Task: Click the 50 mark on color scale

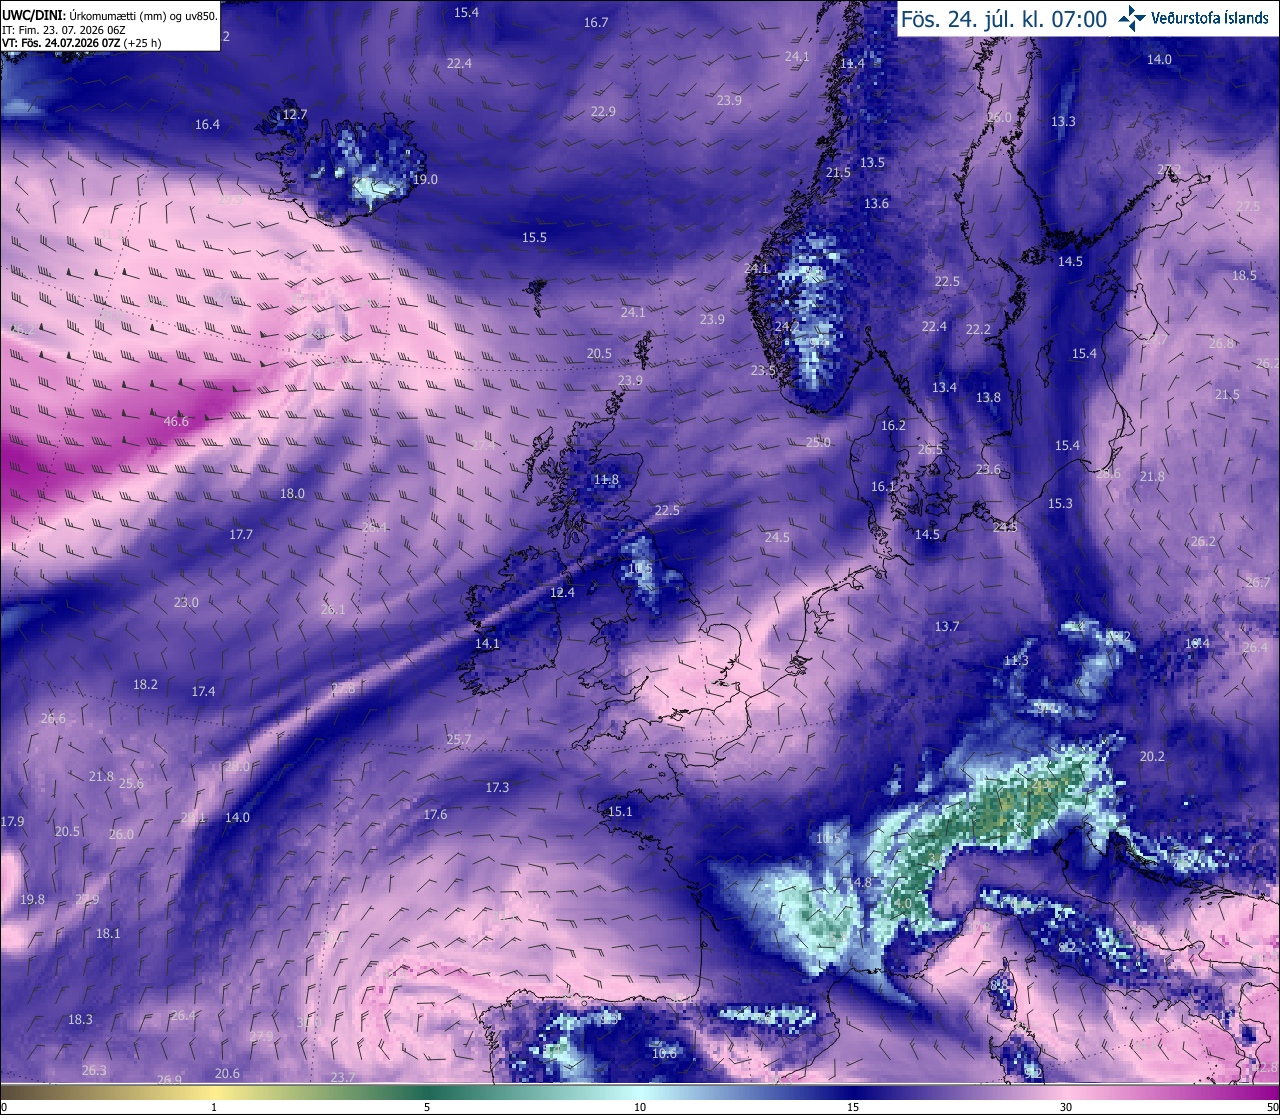Action: 1271,1107
